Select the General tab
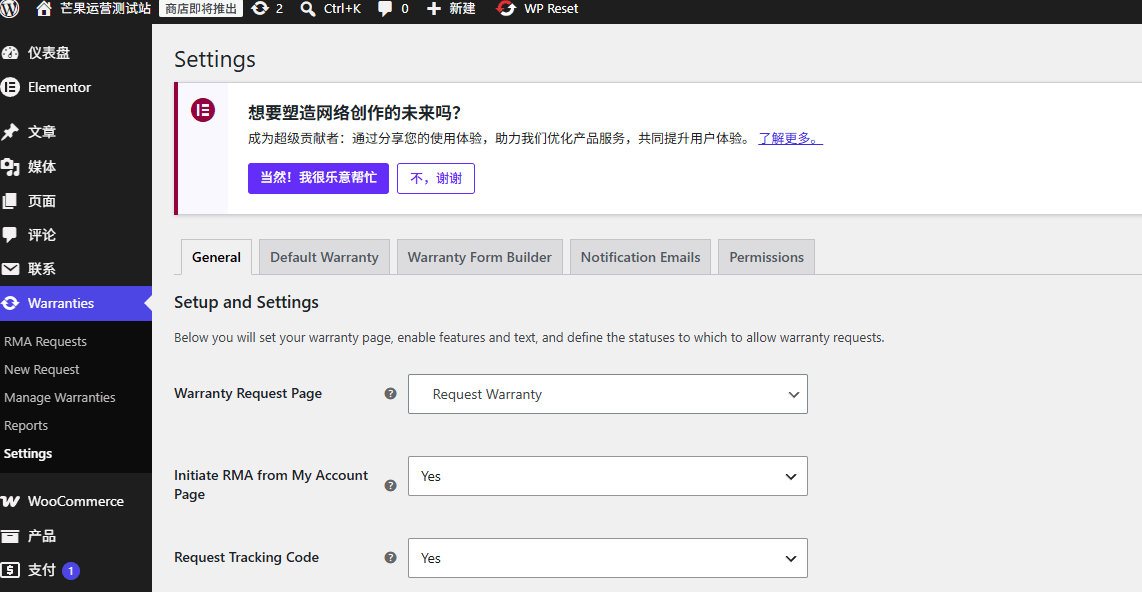Viewport: 1142px width, 592px height. click(x=216, y=257)
